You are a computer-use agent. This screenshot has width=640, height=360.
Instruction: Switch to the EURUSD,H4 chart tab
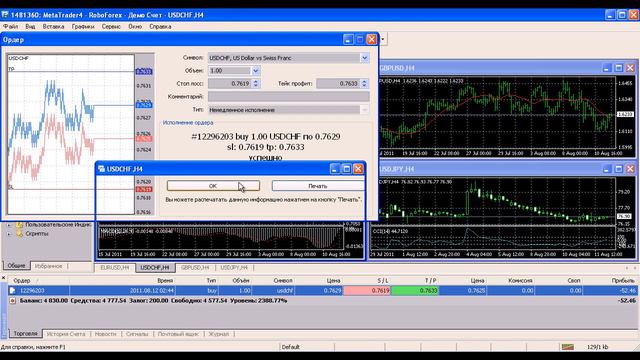pos(115,268)
